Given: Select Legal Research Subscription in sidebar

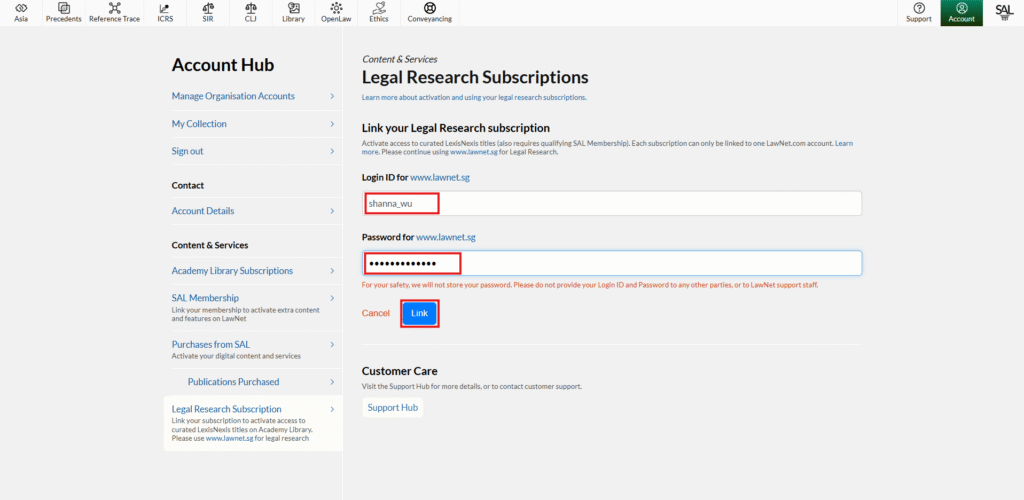Looking at the screenshot, I should coord(227,409).
